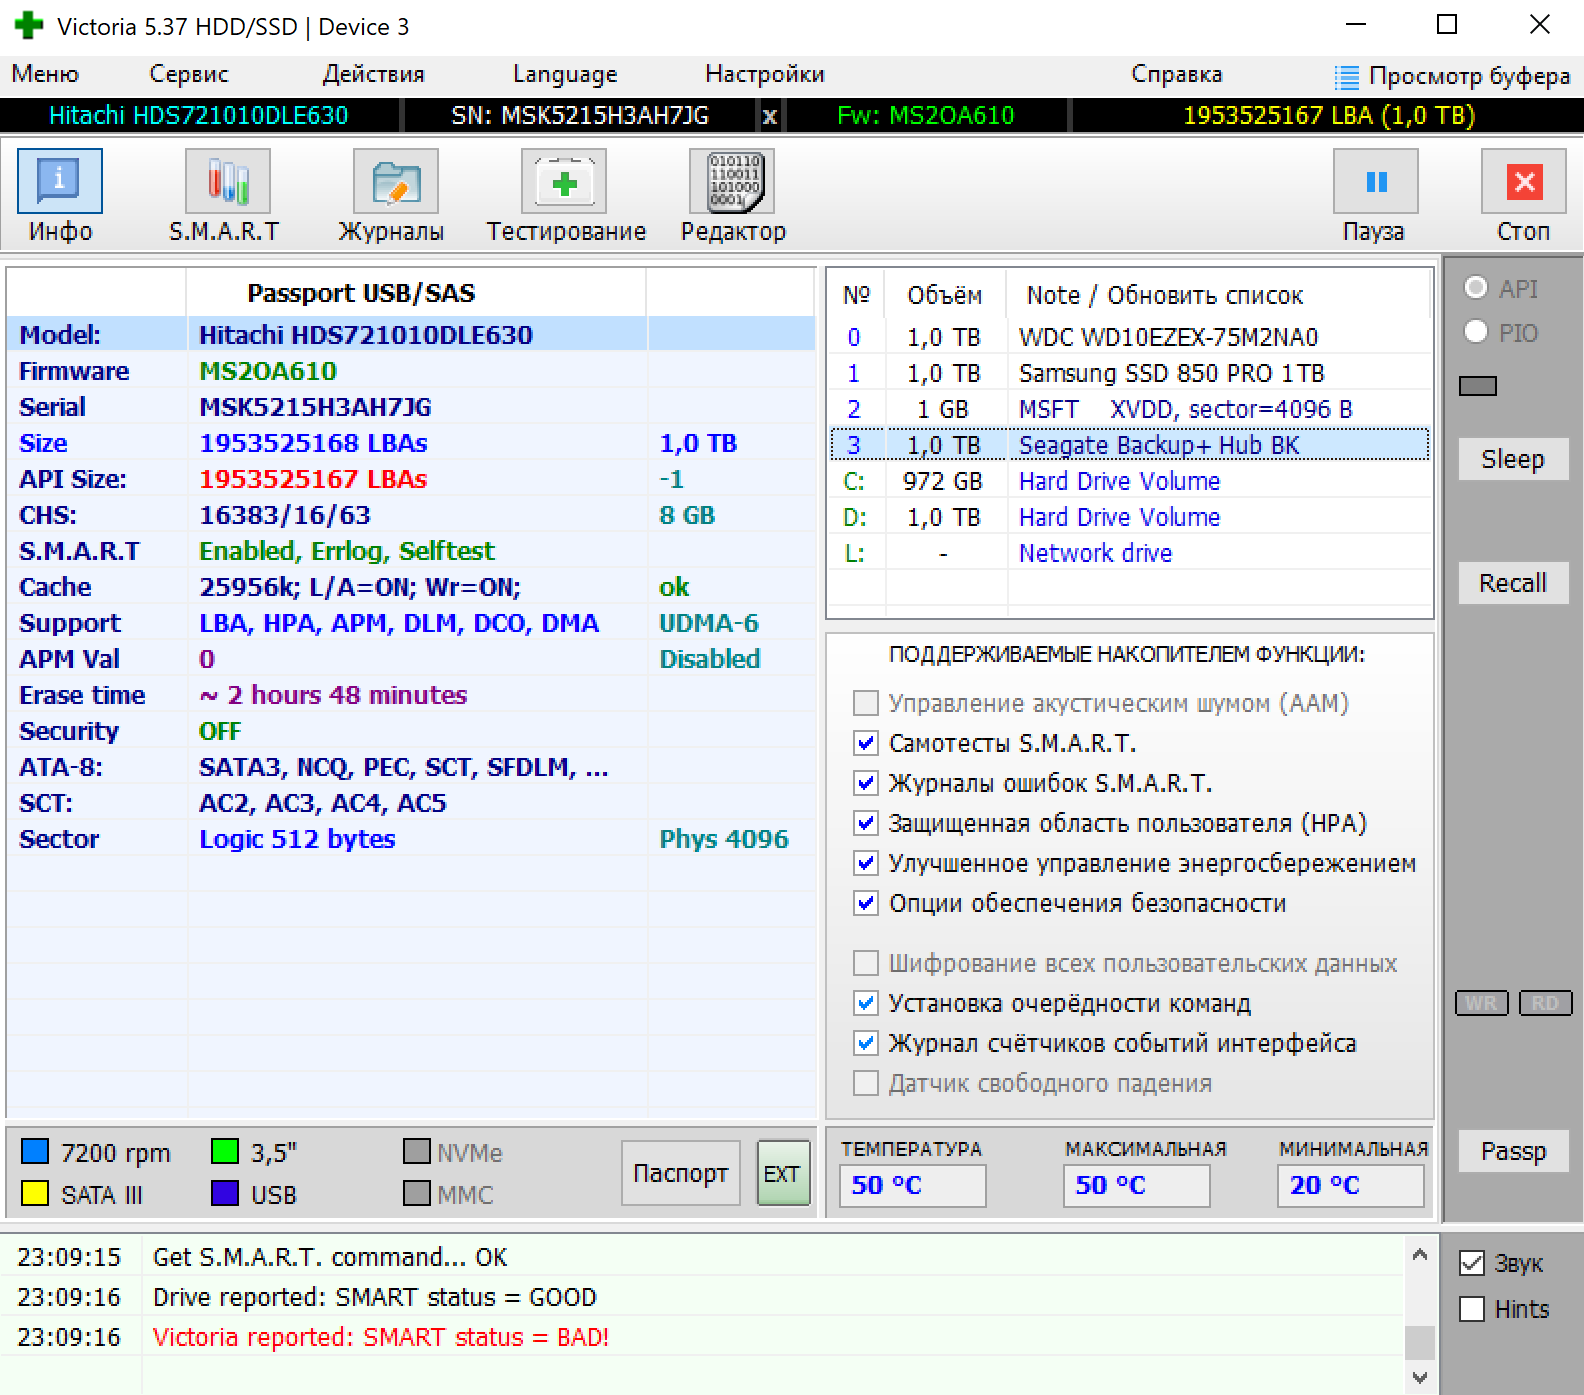
Task: Toggle the Самотесты S.M.A.R.T. checkbox
Action: click(x=866, y=743)
